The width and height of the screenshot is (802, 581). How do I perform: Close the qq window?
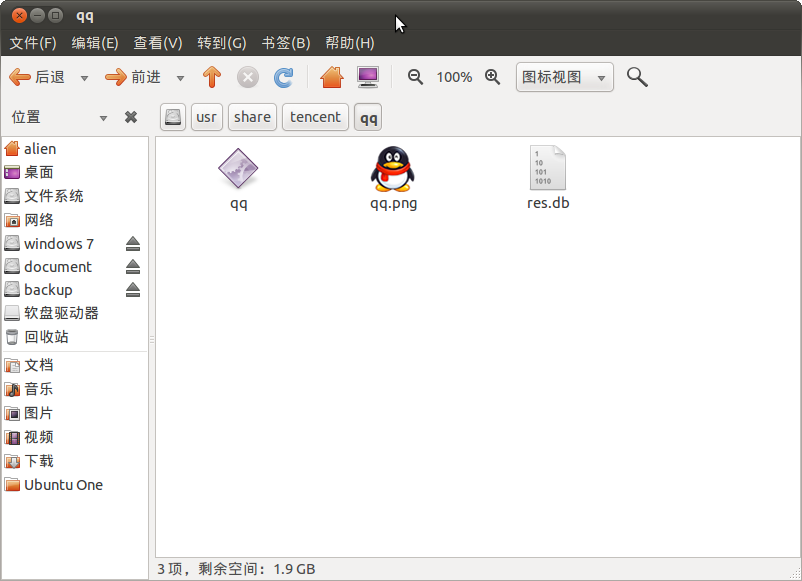coord(19,16)
